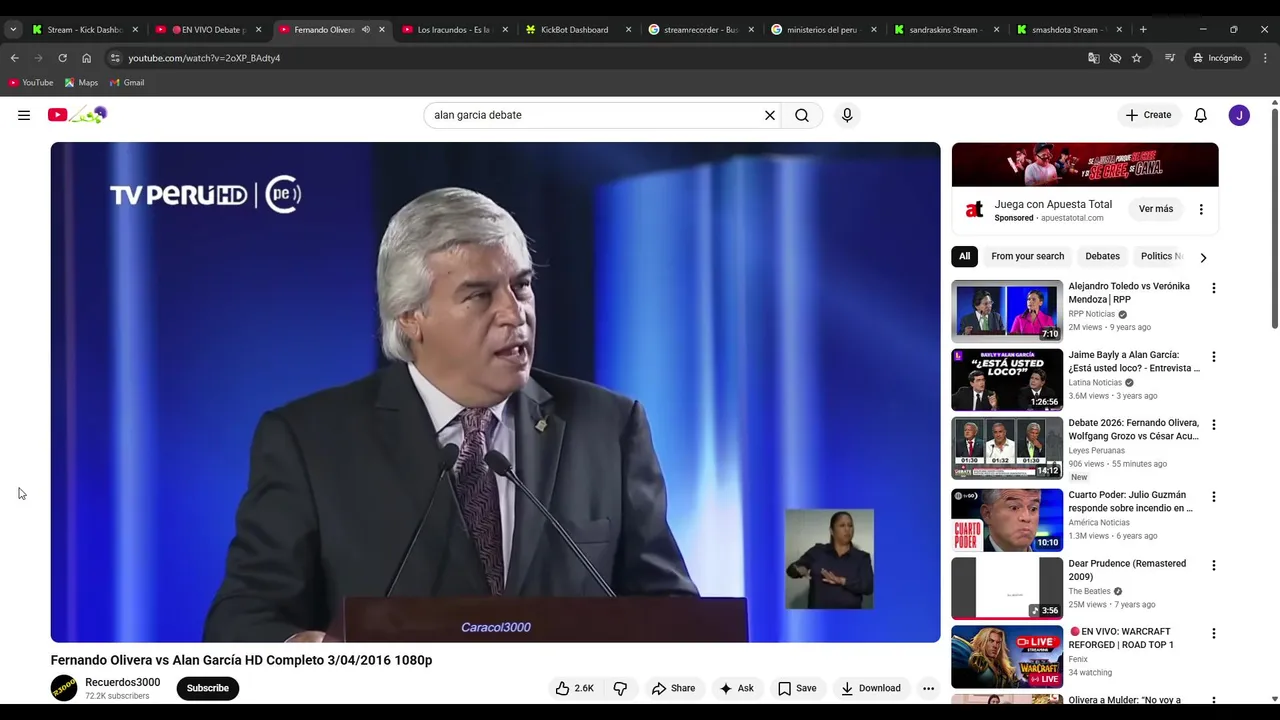
Task: Click Ver más on the ad
Action: (1155, 209)
